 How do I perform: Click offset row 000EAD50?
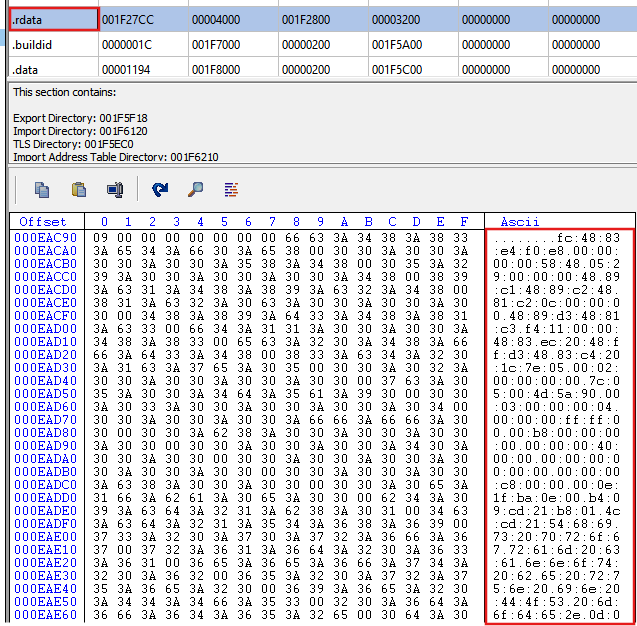click(46, 394)
